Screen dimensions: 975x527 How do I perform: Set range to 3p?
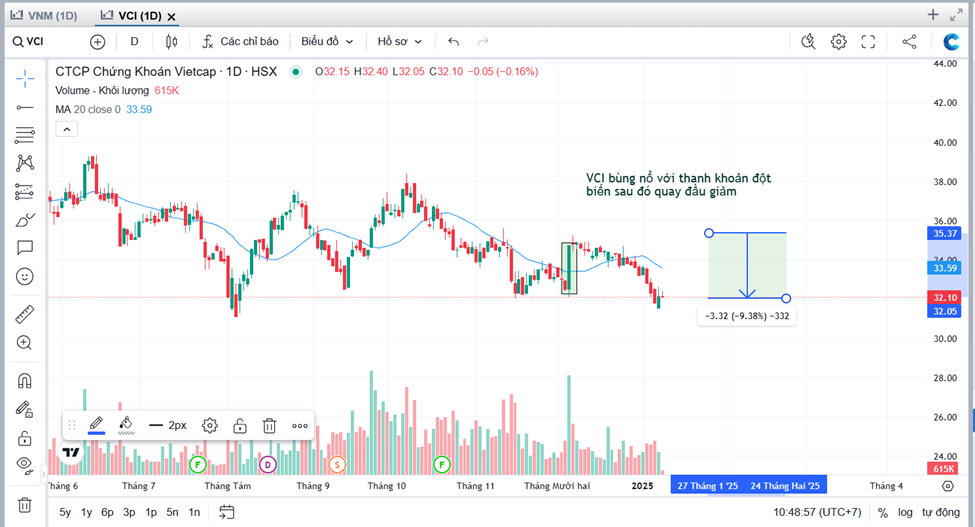point(129,512)
